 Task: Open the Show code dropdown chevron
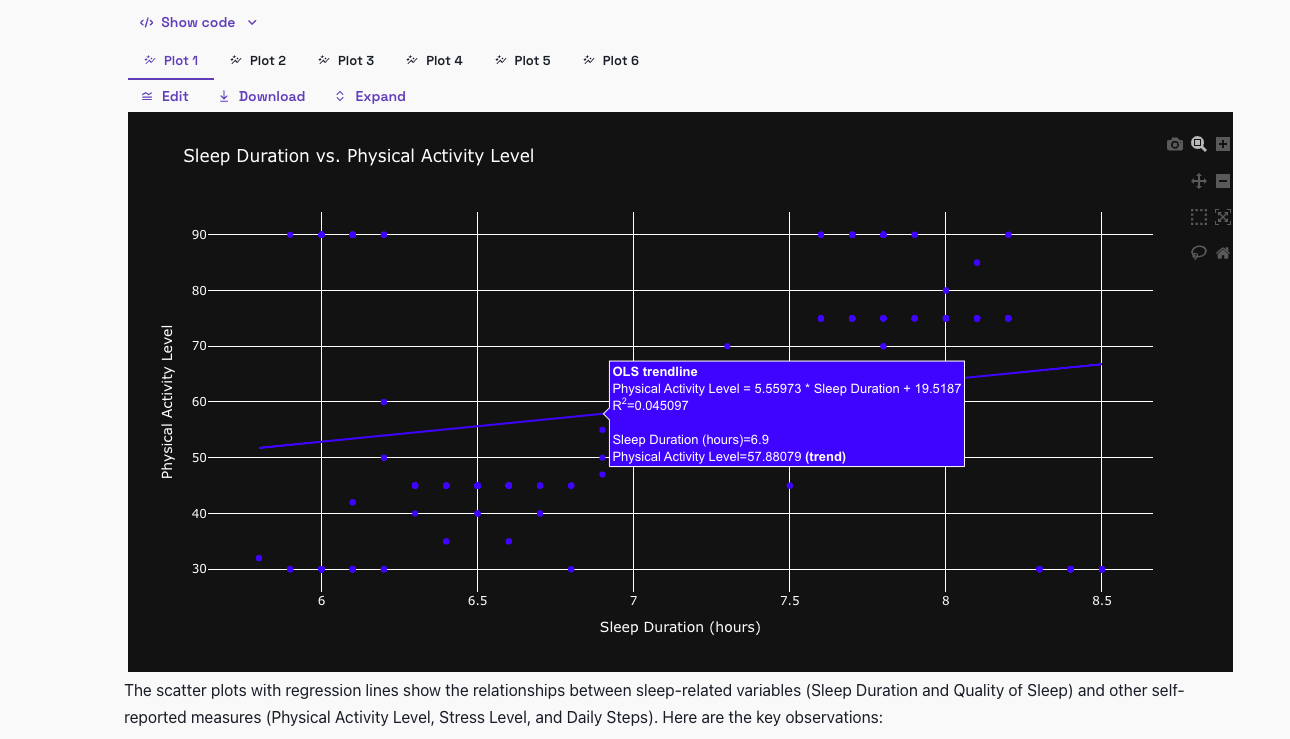[251, 21]
